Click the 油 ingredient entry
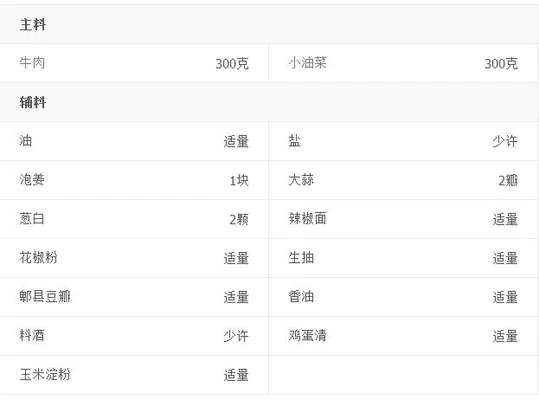Image resolution: width=539 pixels, height=400 pixels. [26, 141]
